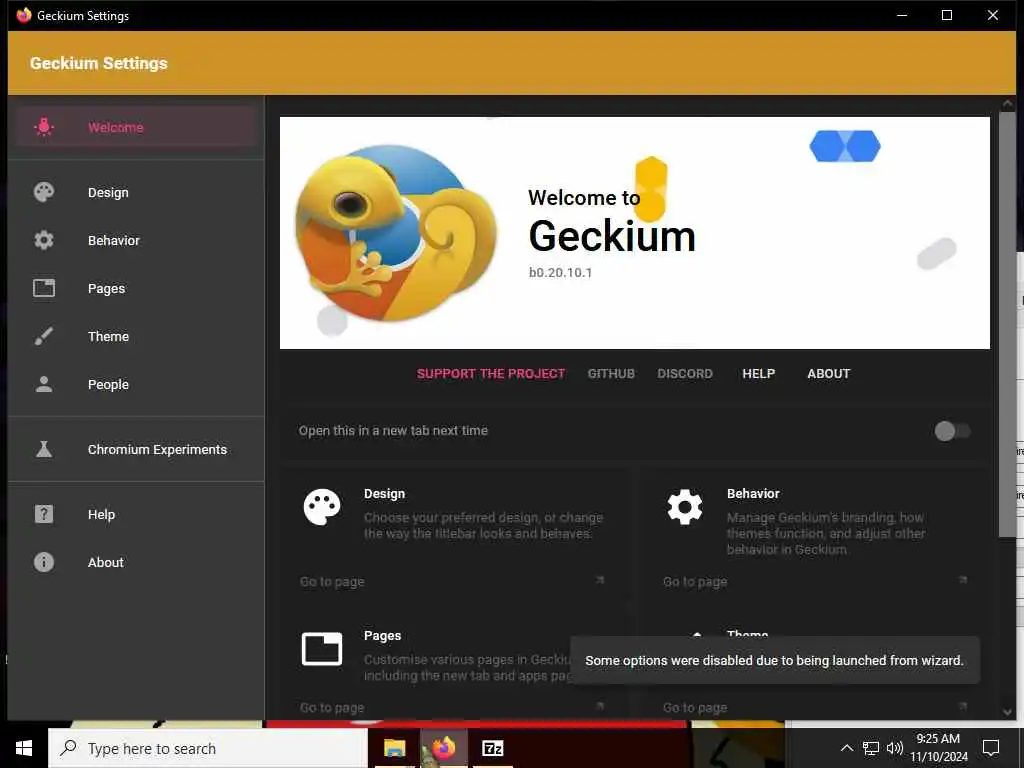
Task: Click the HELP link below the banner
Action: 758,374
